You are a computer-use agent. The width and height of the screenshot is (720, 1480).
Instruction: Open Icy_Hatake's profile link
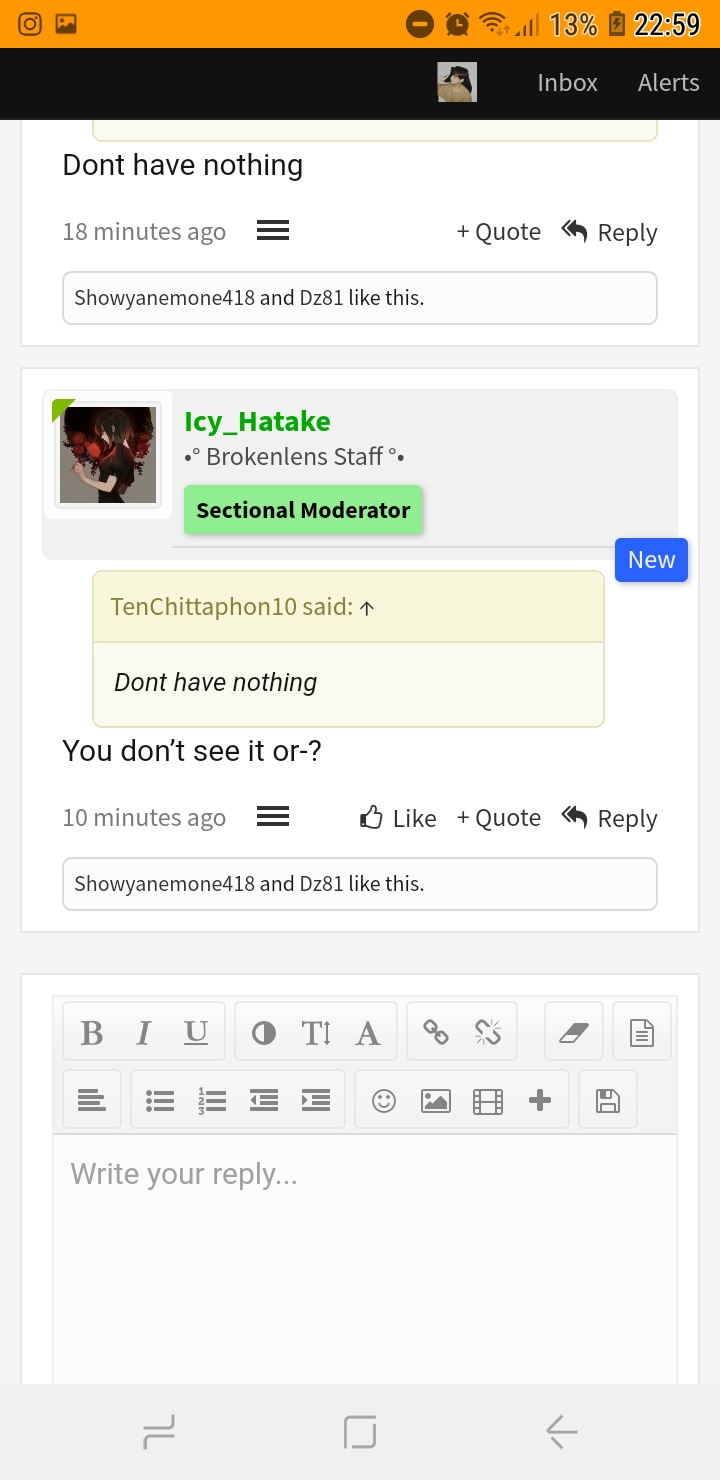[x=257, y=422]
